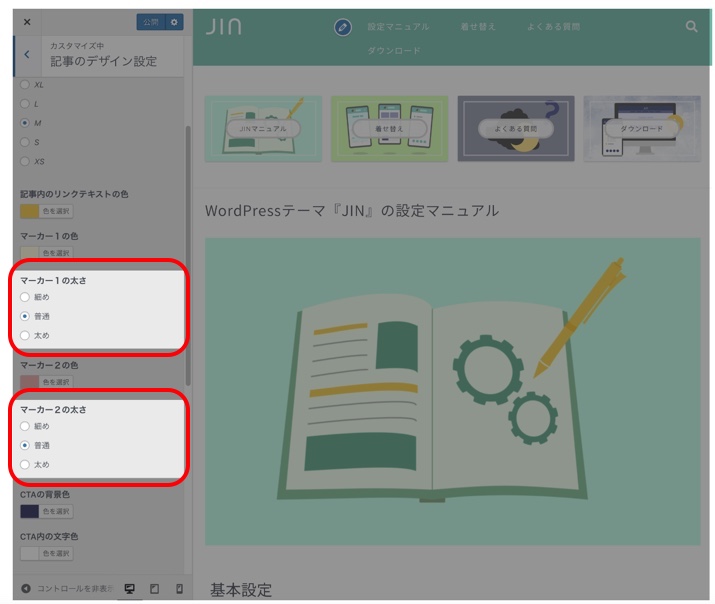
Task: Open the CTAの背景色 color picker
Action: (47, 511)
